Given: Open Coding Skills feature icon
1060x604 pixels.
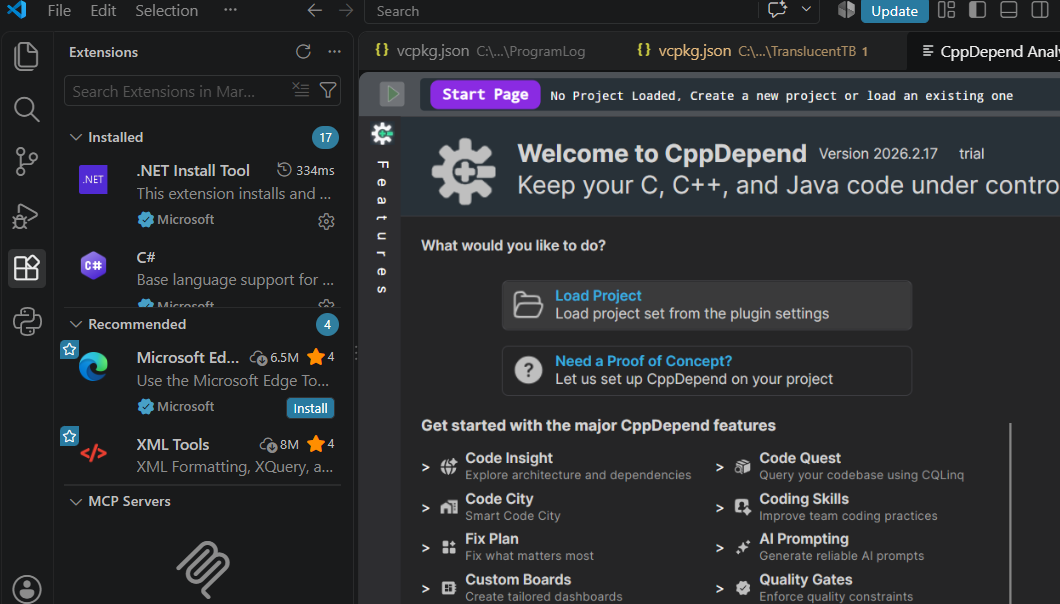Looking at the screenshot, I should 743,507.
